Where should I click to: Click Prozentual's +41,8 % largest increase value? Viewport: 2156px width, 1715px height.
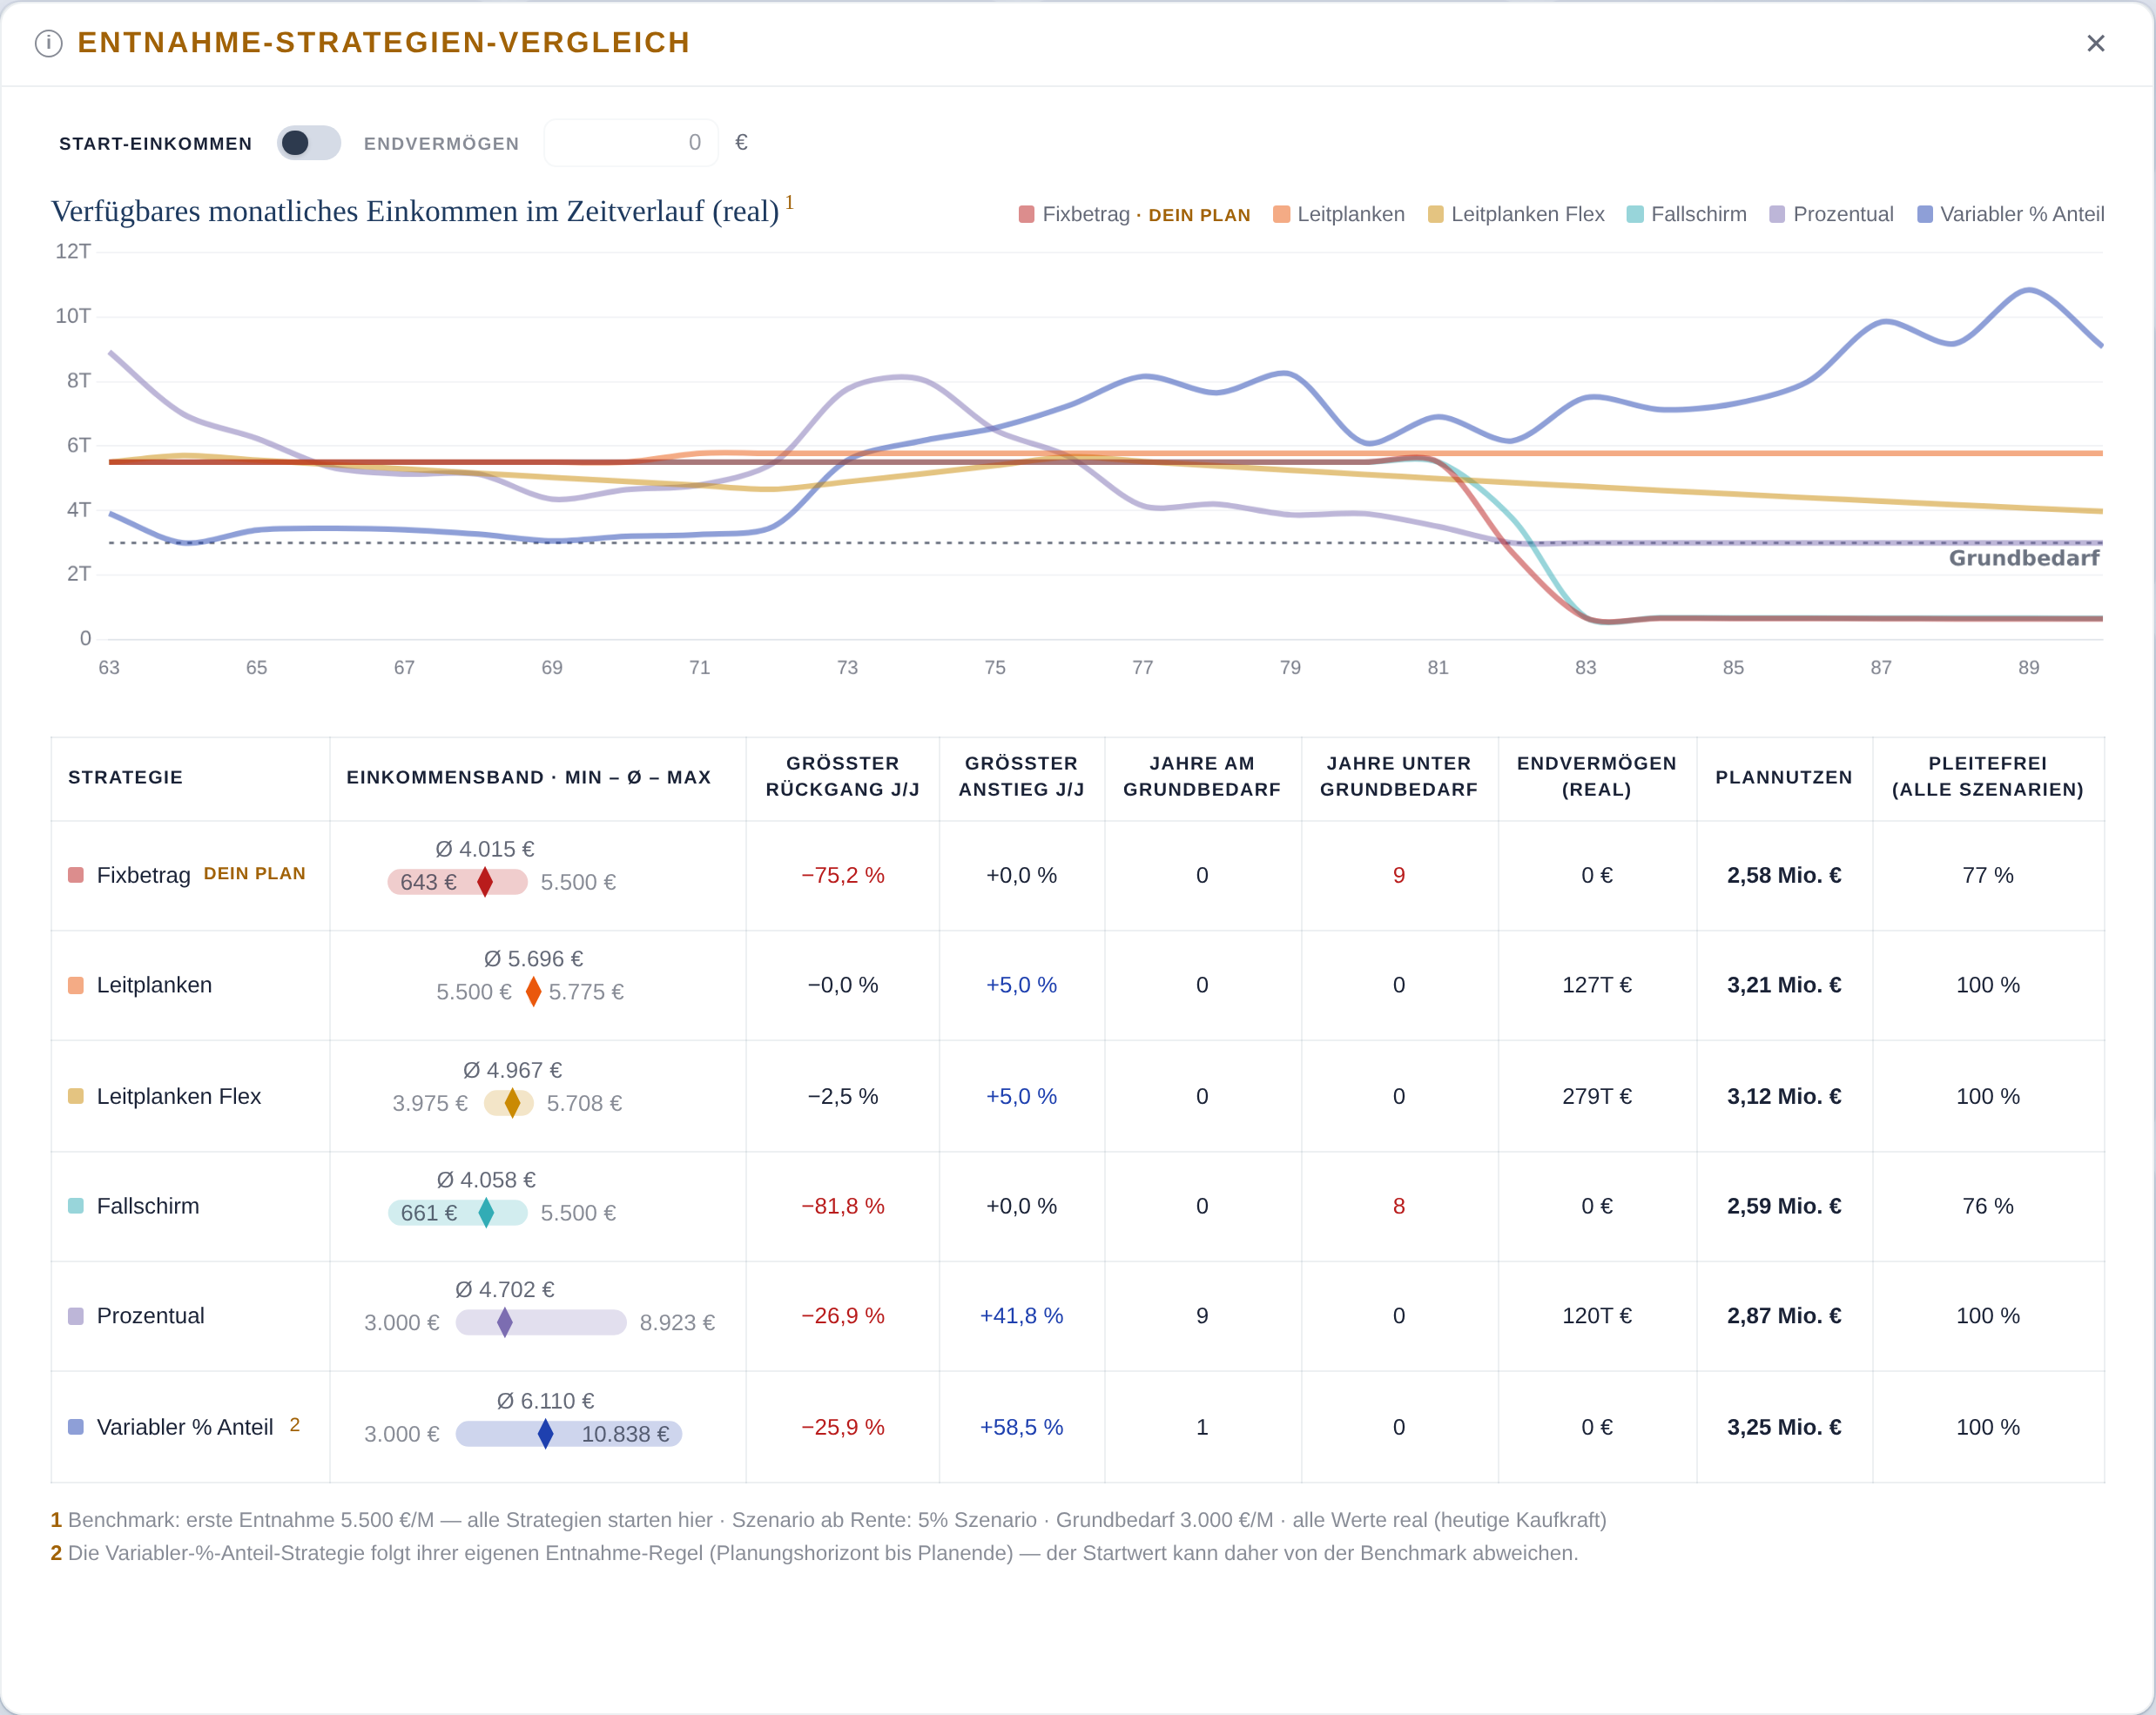[1022, 1316]
